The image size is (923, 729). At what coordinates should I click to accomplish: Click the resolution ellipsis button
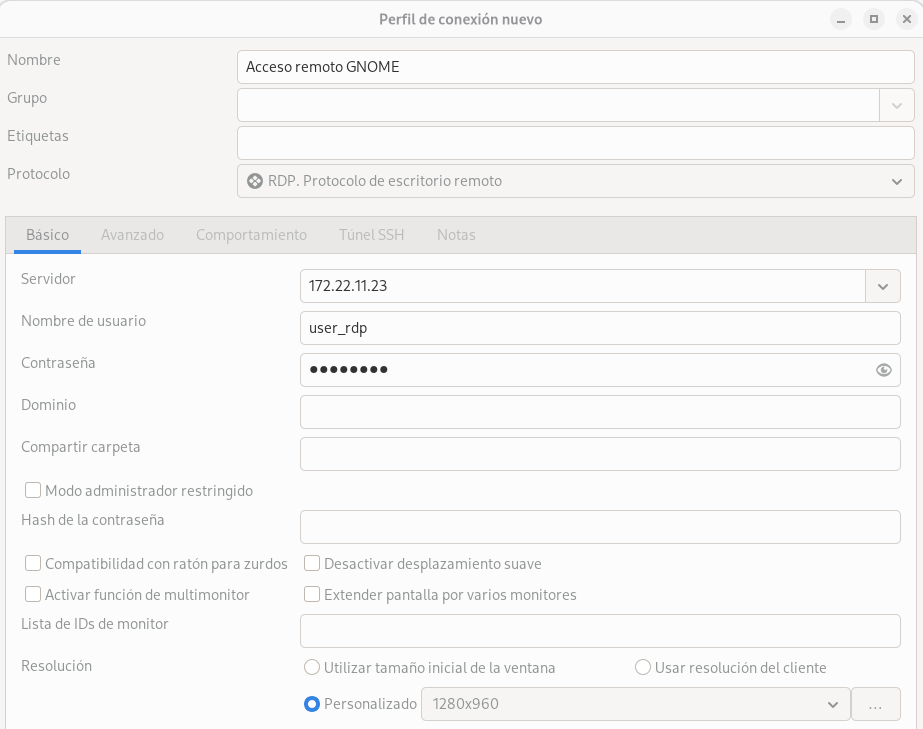876,704
